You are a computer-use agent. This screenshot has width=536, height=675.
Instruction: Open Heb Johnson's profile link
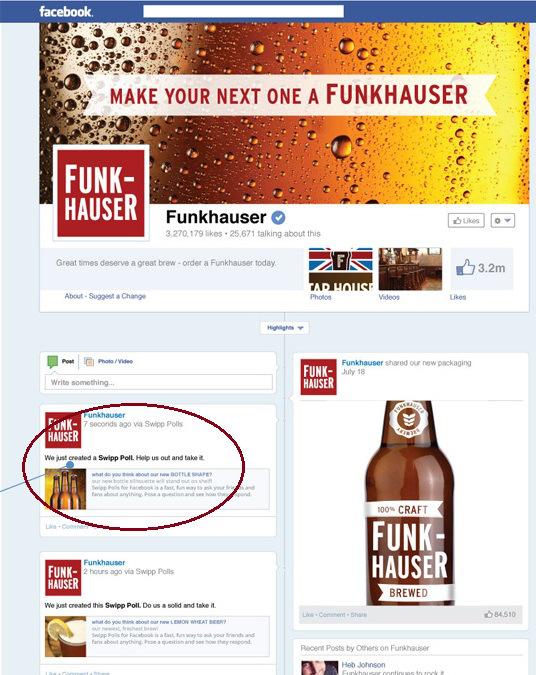coord(363,665)
